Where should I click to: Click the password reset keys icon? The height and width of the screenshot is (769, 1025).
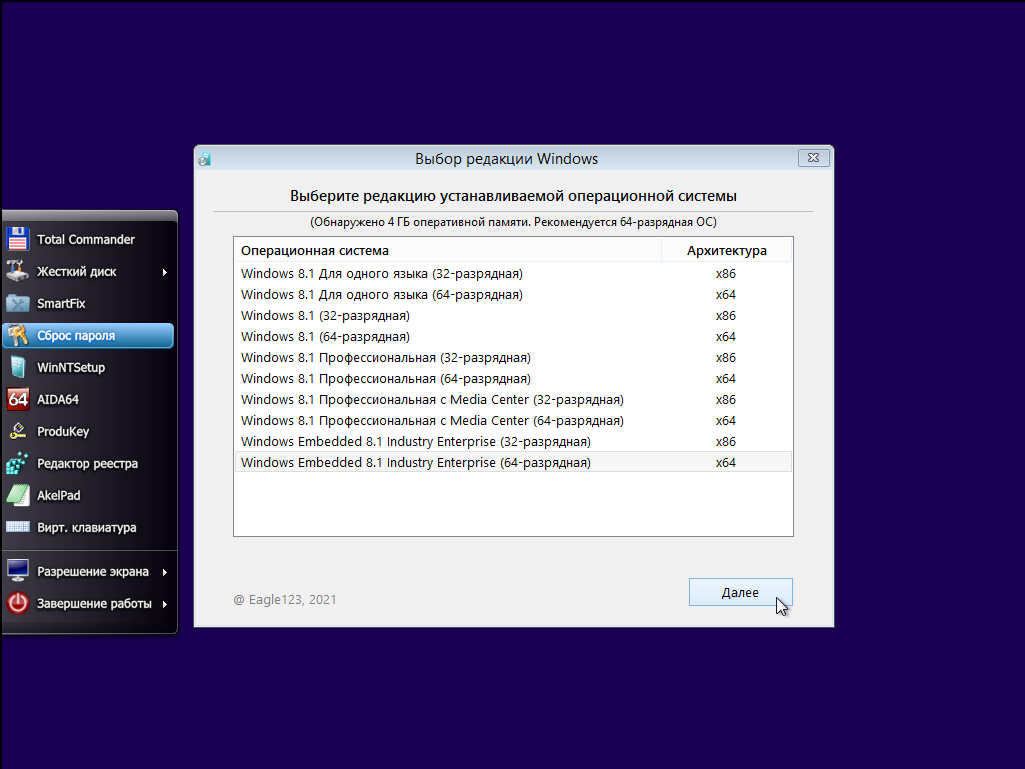(18, 335)
